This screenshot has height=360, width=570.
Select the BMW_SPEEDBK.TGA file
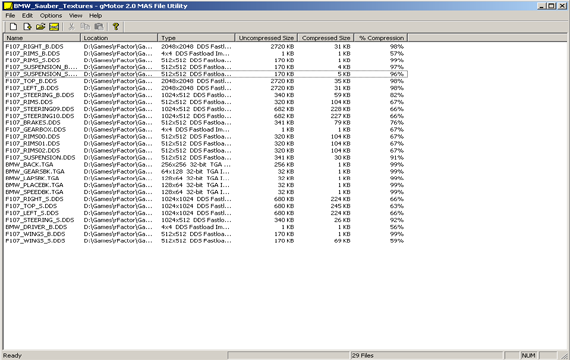pyautogui.click(x=35, y=192)
